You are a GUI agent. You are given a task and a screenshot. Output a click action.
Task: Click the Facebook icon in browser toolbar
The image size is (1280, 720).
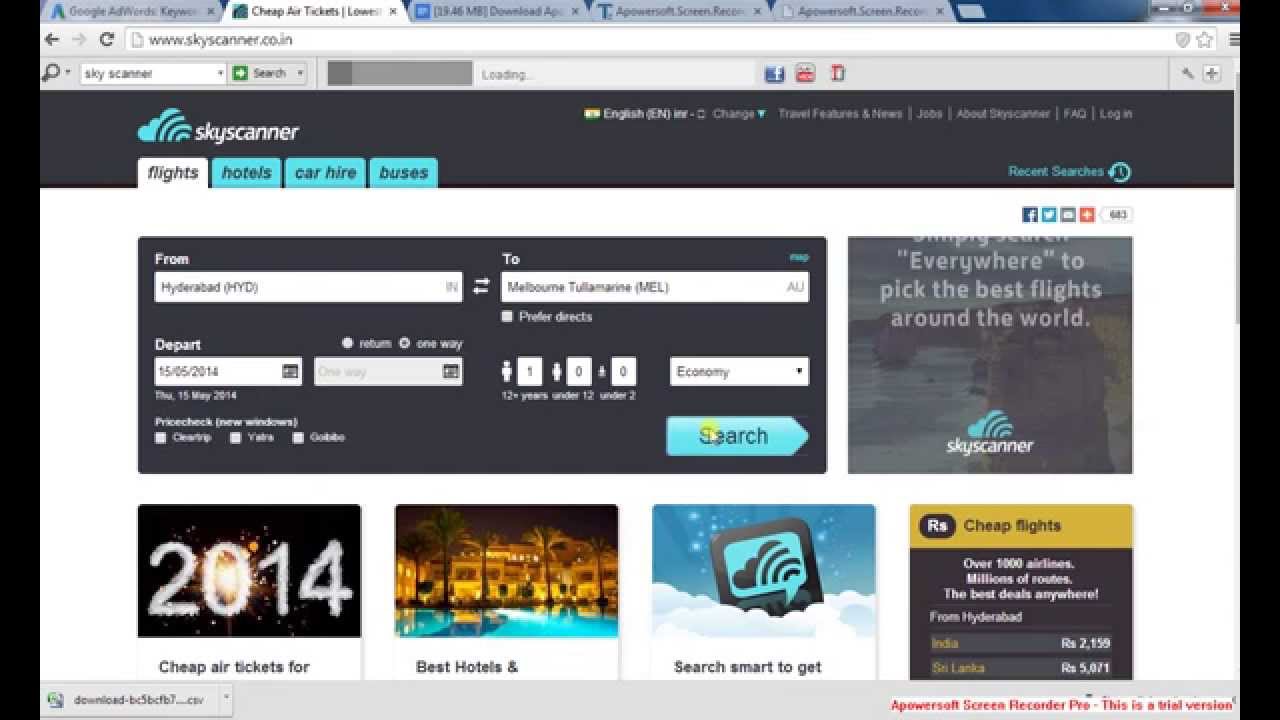point(774,74)
